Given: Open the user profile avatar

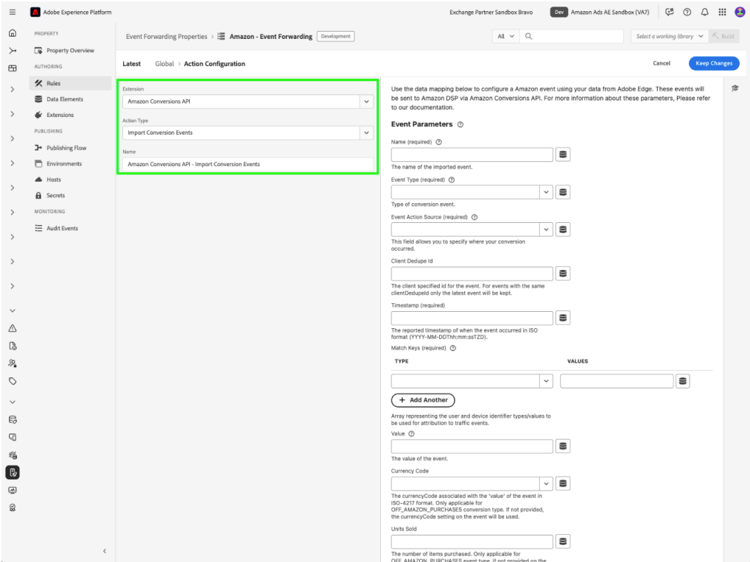Looking at the screenshot, I should [x=739, y=12].
